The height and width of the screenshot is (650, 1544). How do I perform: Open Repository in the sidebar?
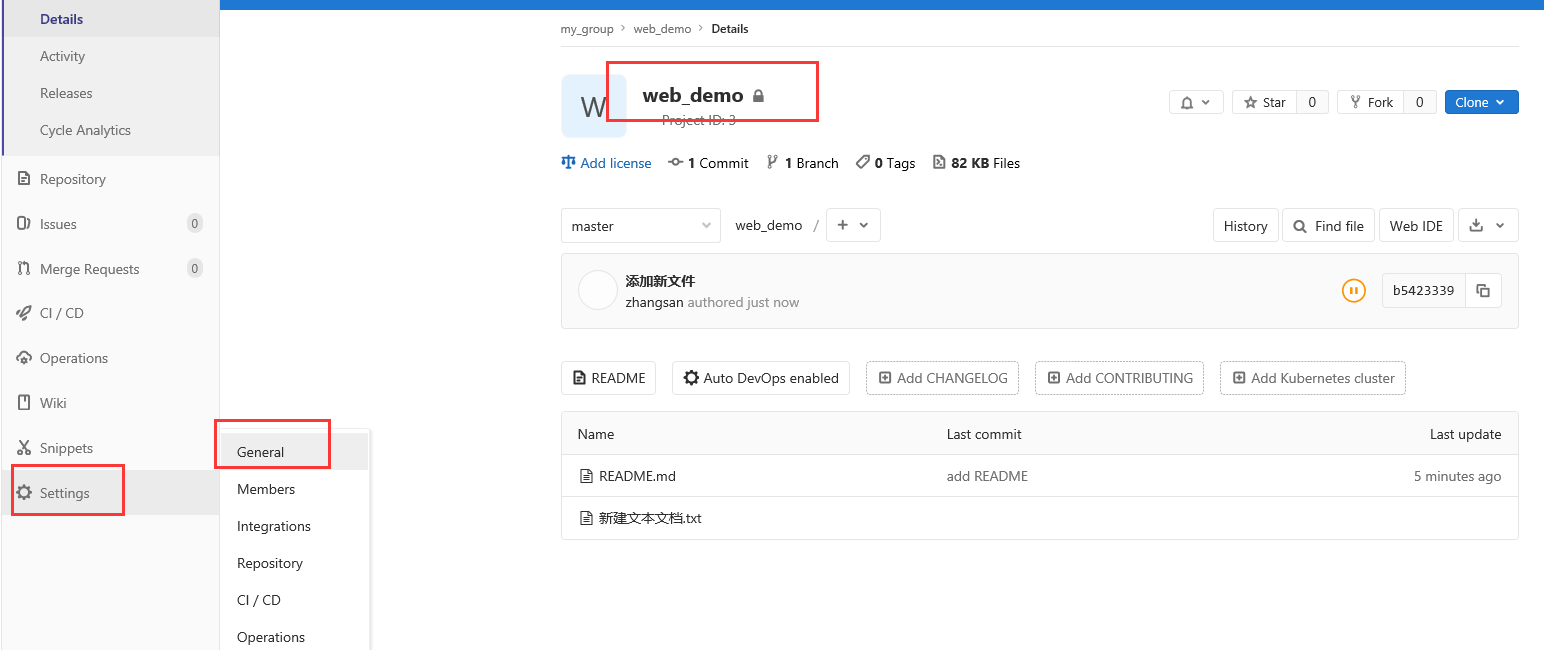tap(110, 179)
